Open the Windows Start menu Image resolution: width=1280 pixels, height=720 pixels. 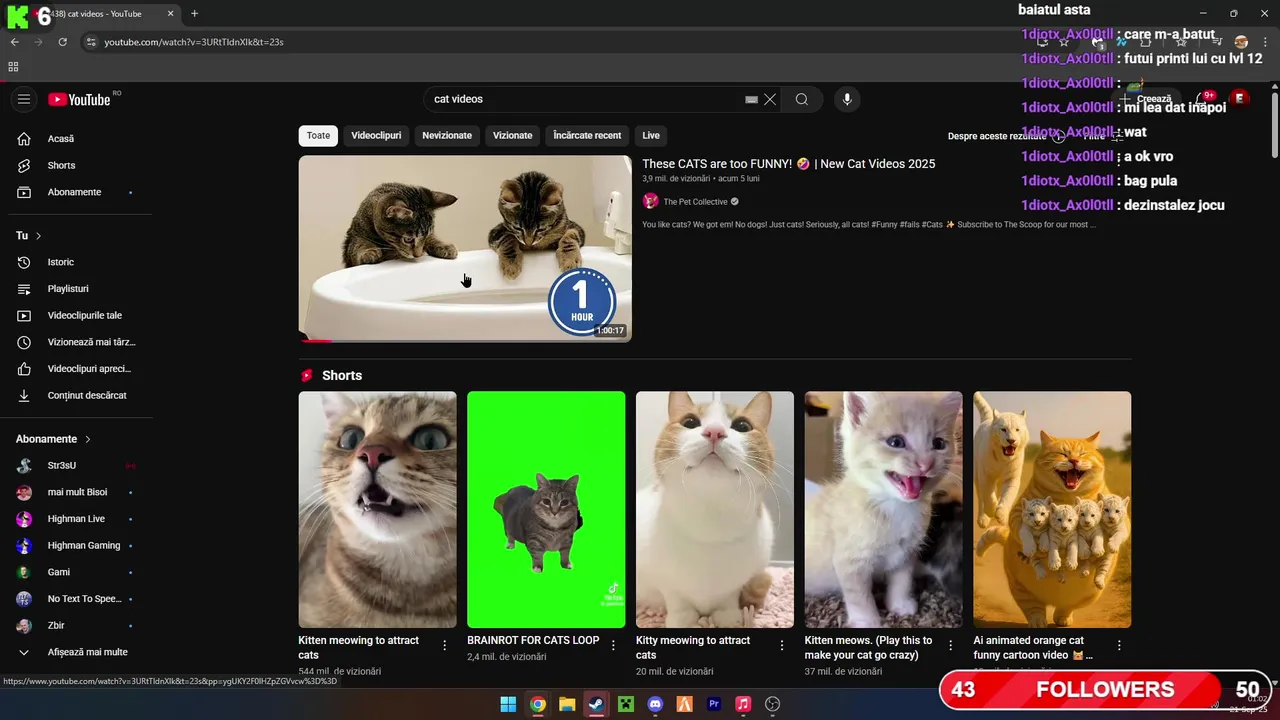[x=508, y=704]
